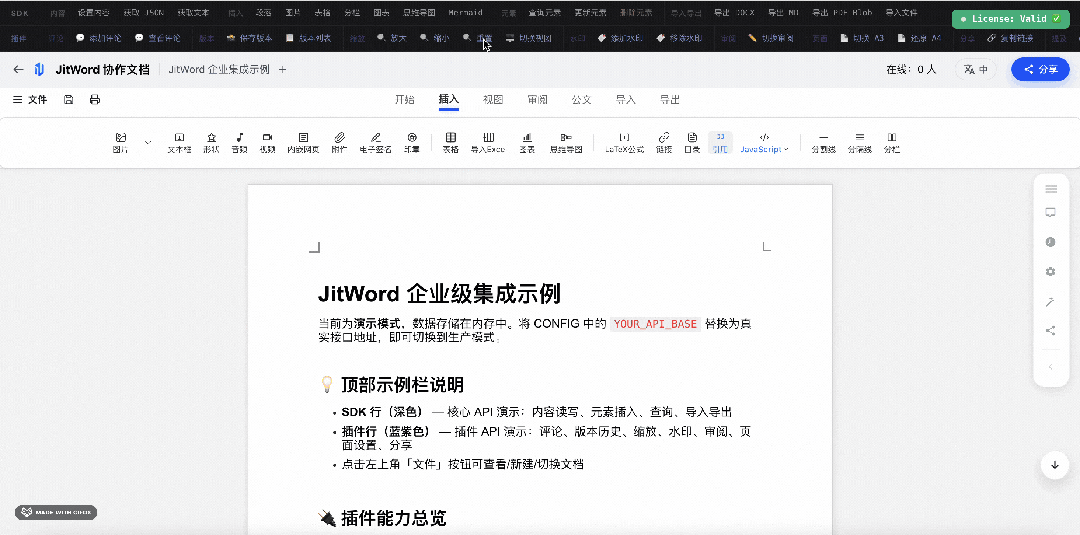This screenshot has width=1080, height=535.
Task: Click 重置 reset zoom in the plugin bar
Action: point(477,39)
